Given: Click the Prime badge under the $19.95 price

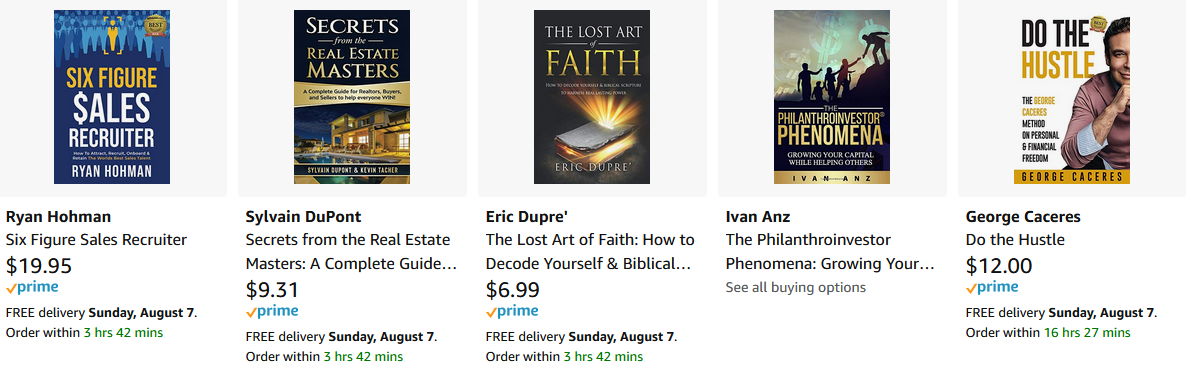Looking at the screenshot, I should click(32, 288).
